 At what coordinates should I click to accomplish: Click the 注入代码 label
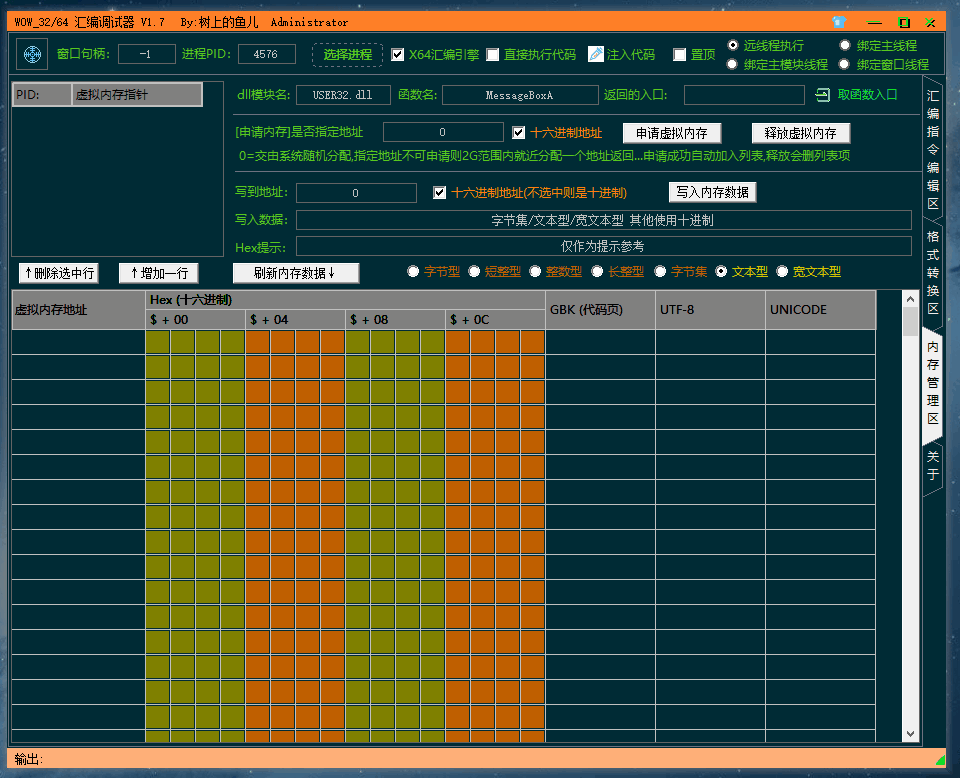(x=631, y=54)
